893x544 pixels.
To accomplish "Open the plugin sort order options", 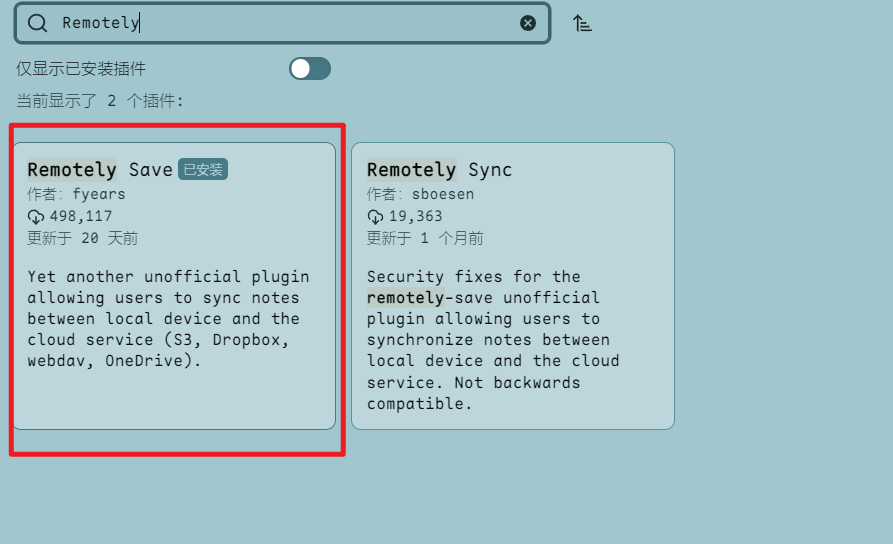I will (x=582, y=23).
